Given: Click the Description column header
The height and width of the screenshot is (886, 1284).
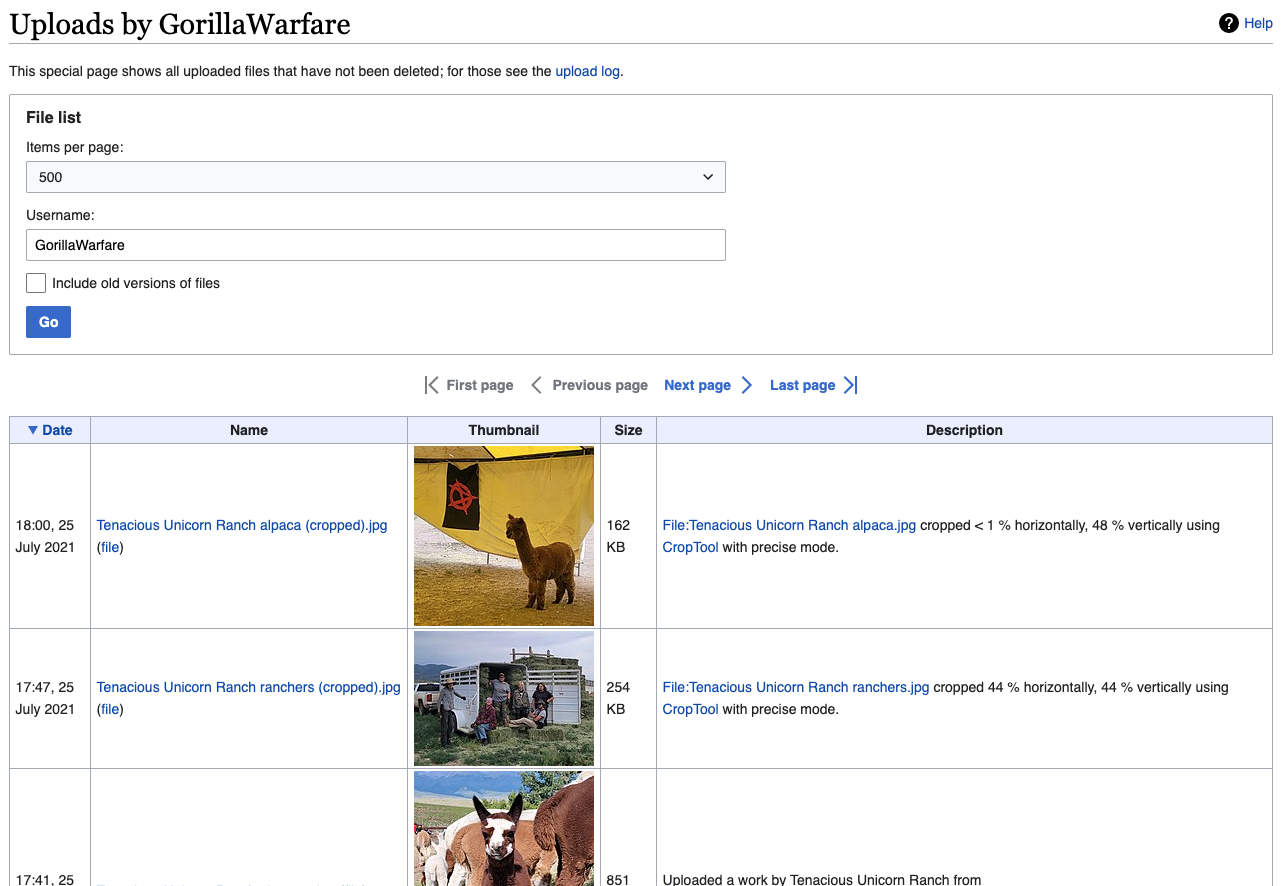Looking at the screenshot, I should tap(964, 430).
